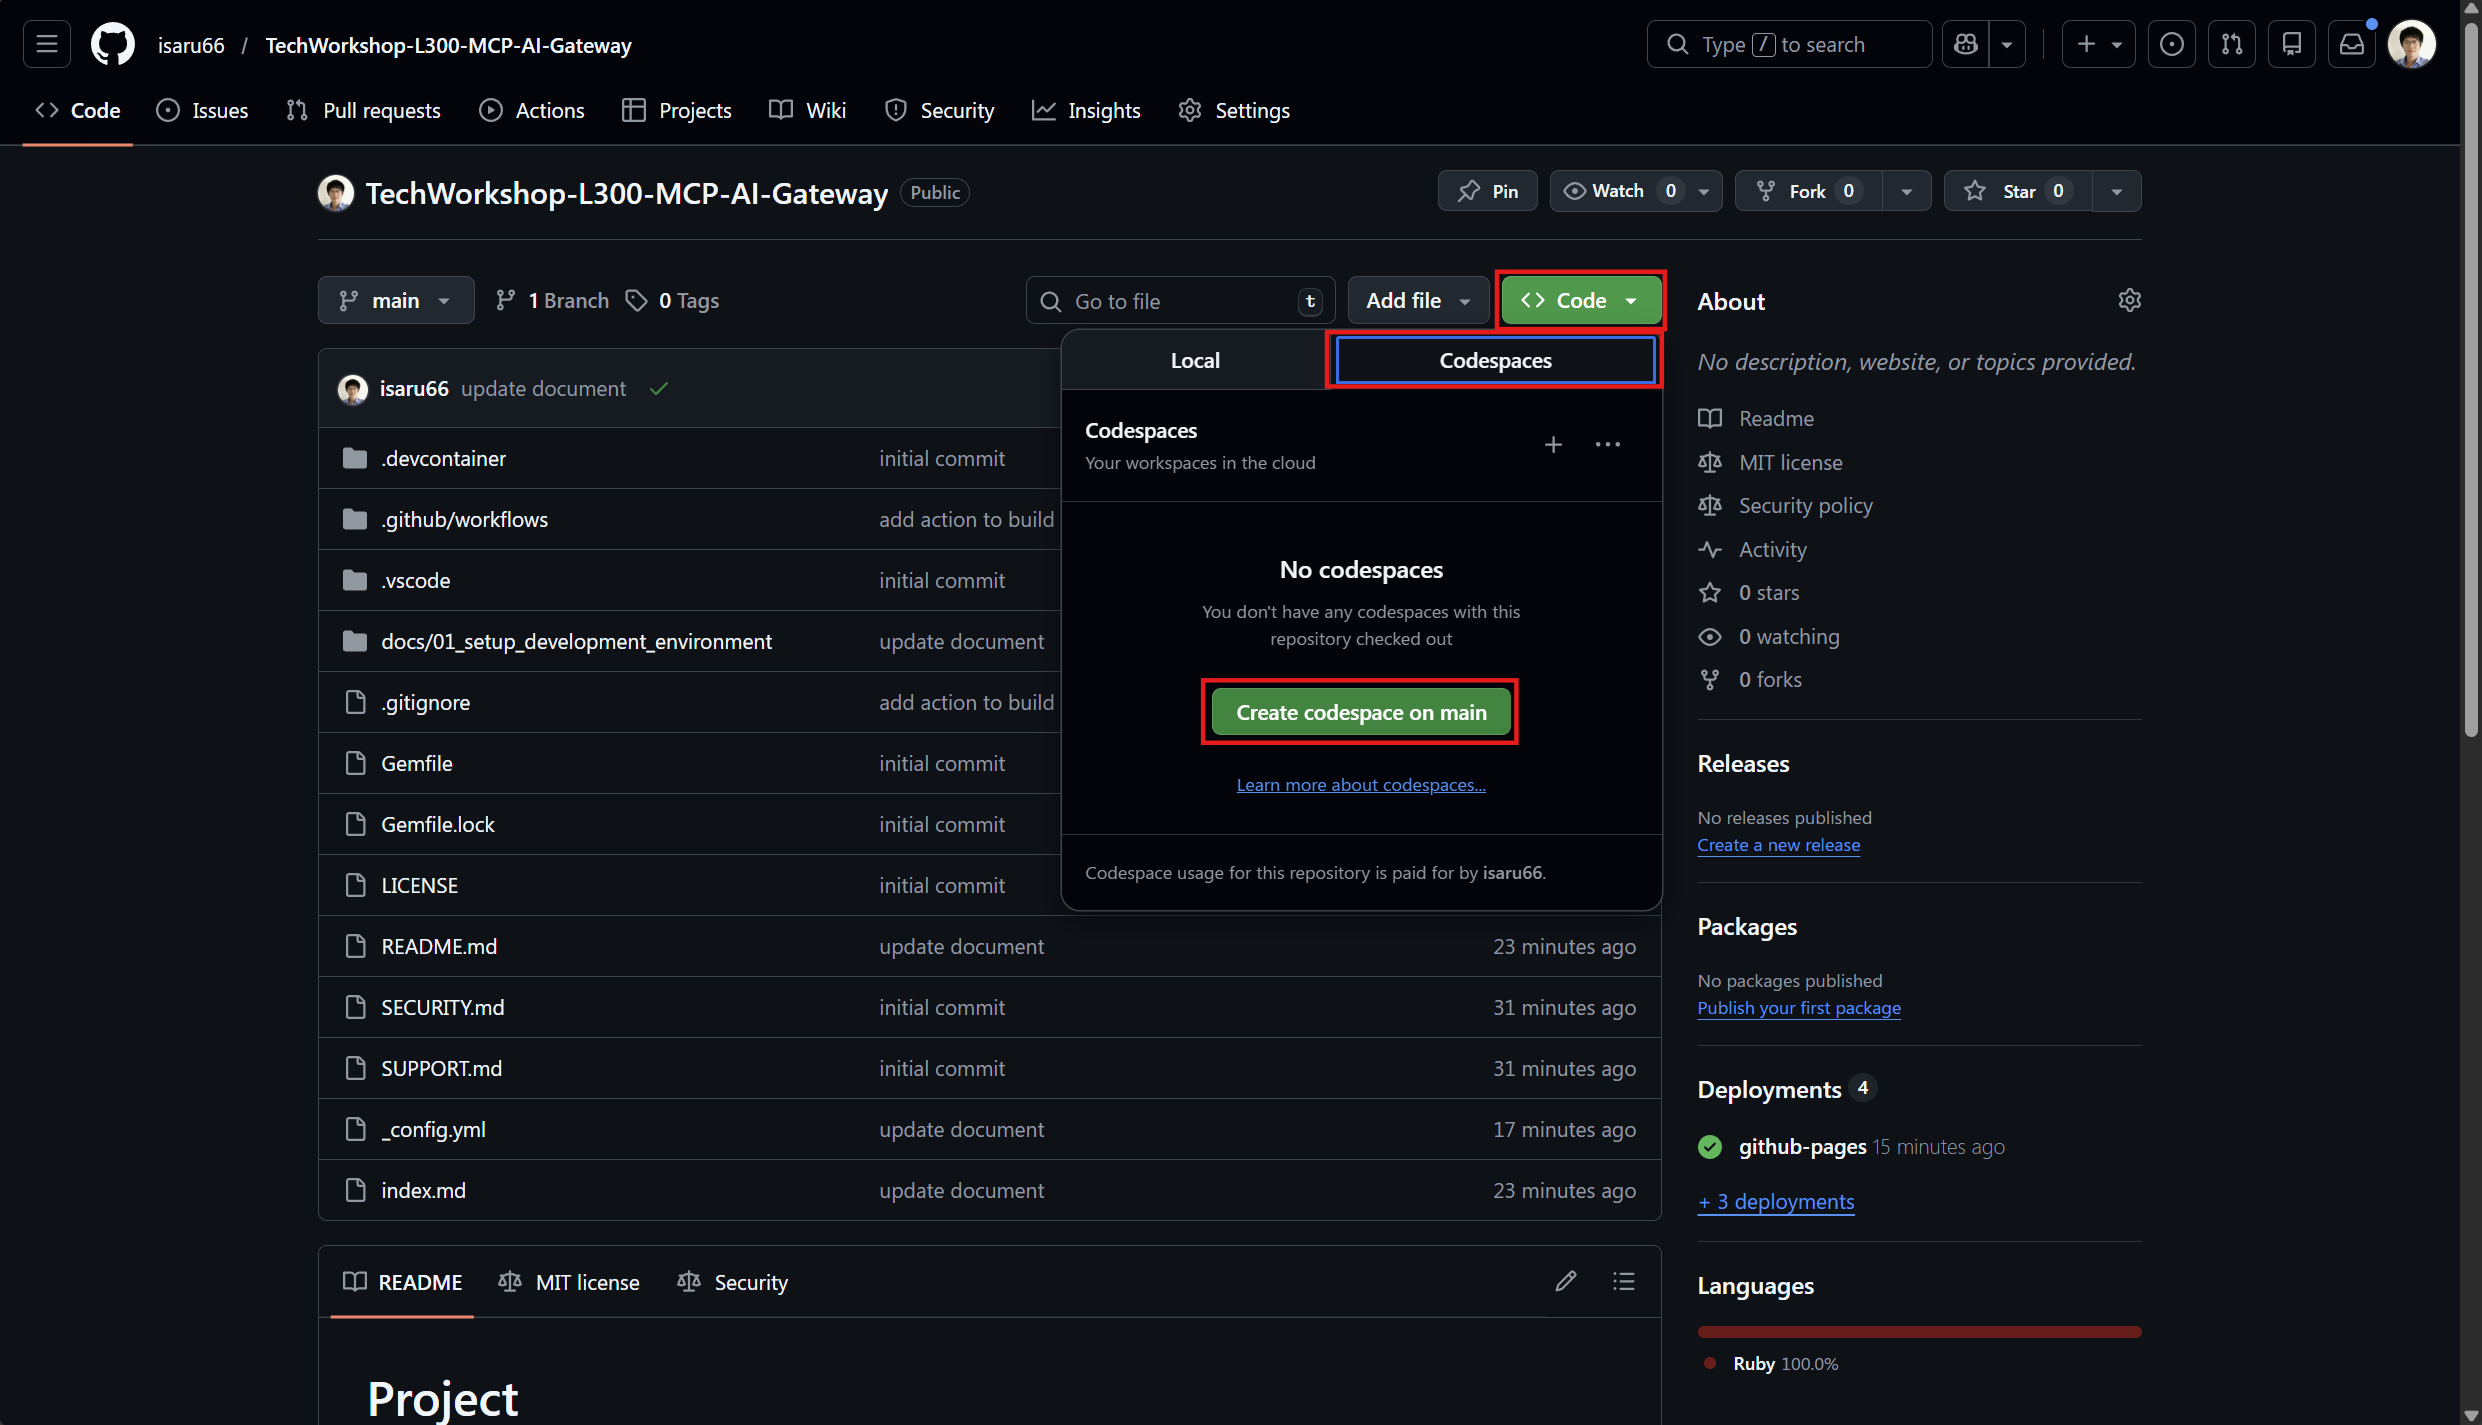This screenshot has height=1425, width=2482.
Task: Open the Pull requests tab
Action: point(363,110)
